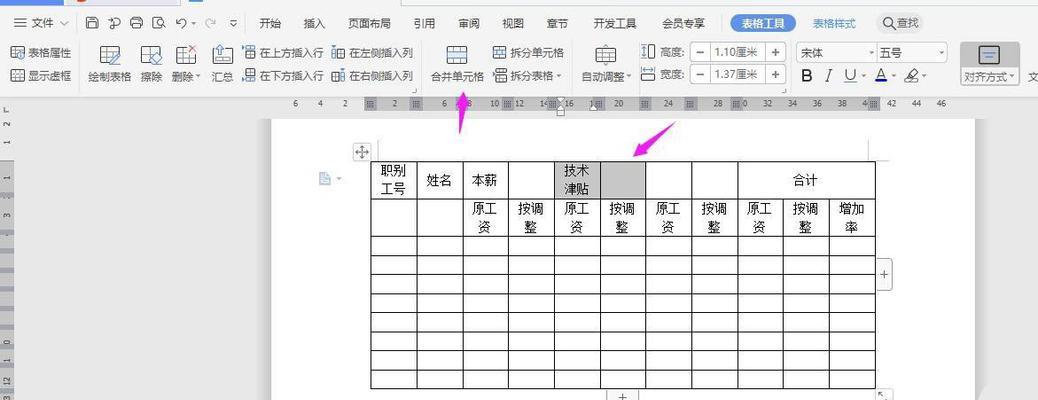Click the Save icon in quick access toolbar
Viewport: 1038px width, 400px height.
pyautogui.click(x=92, y=23)
